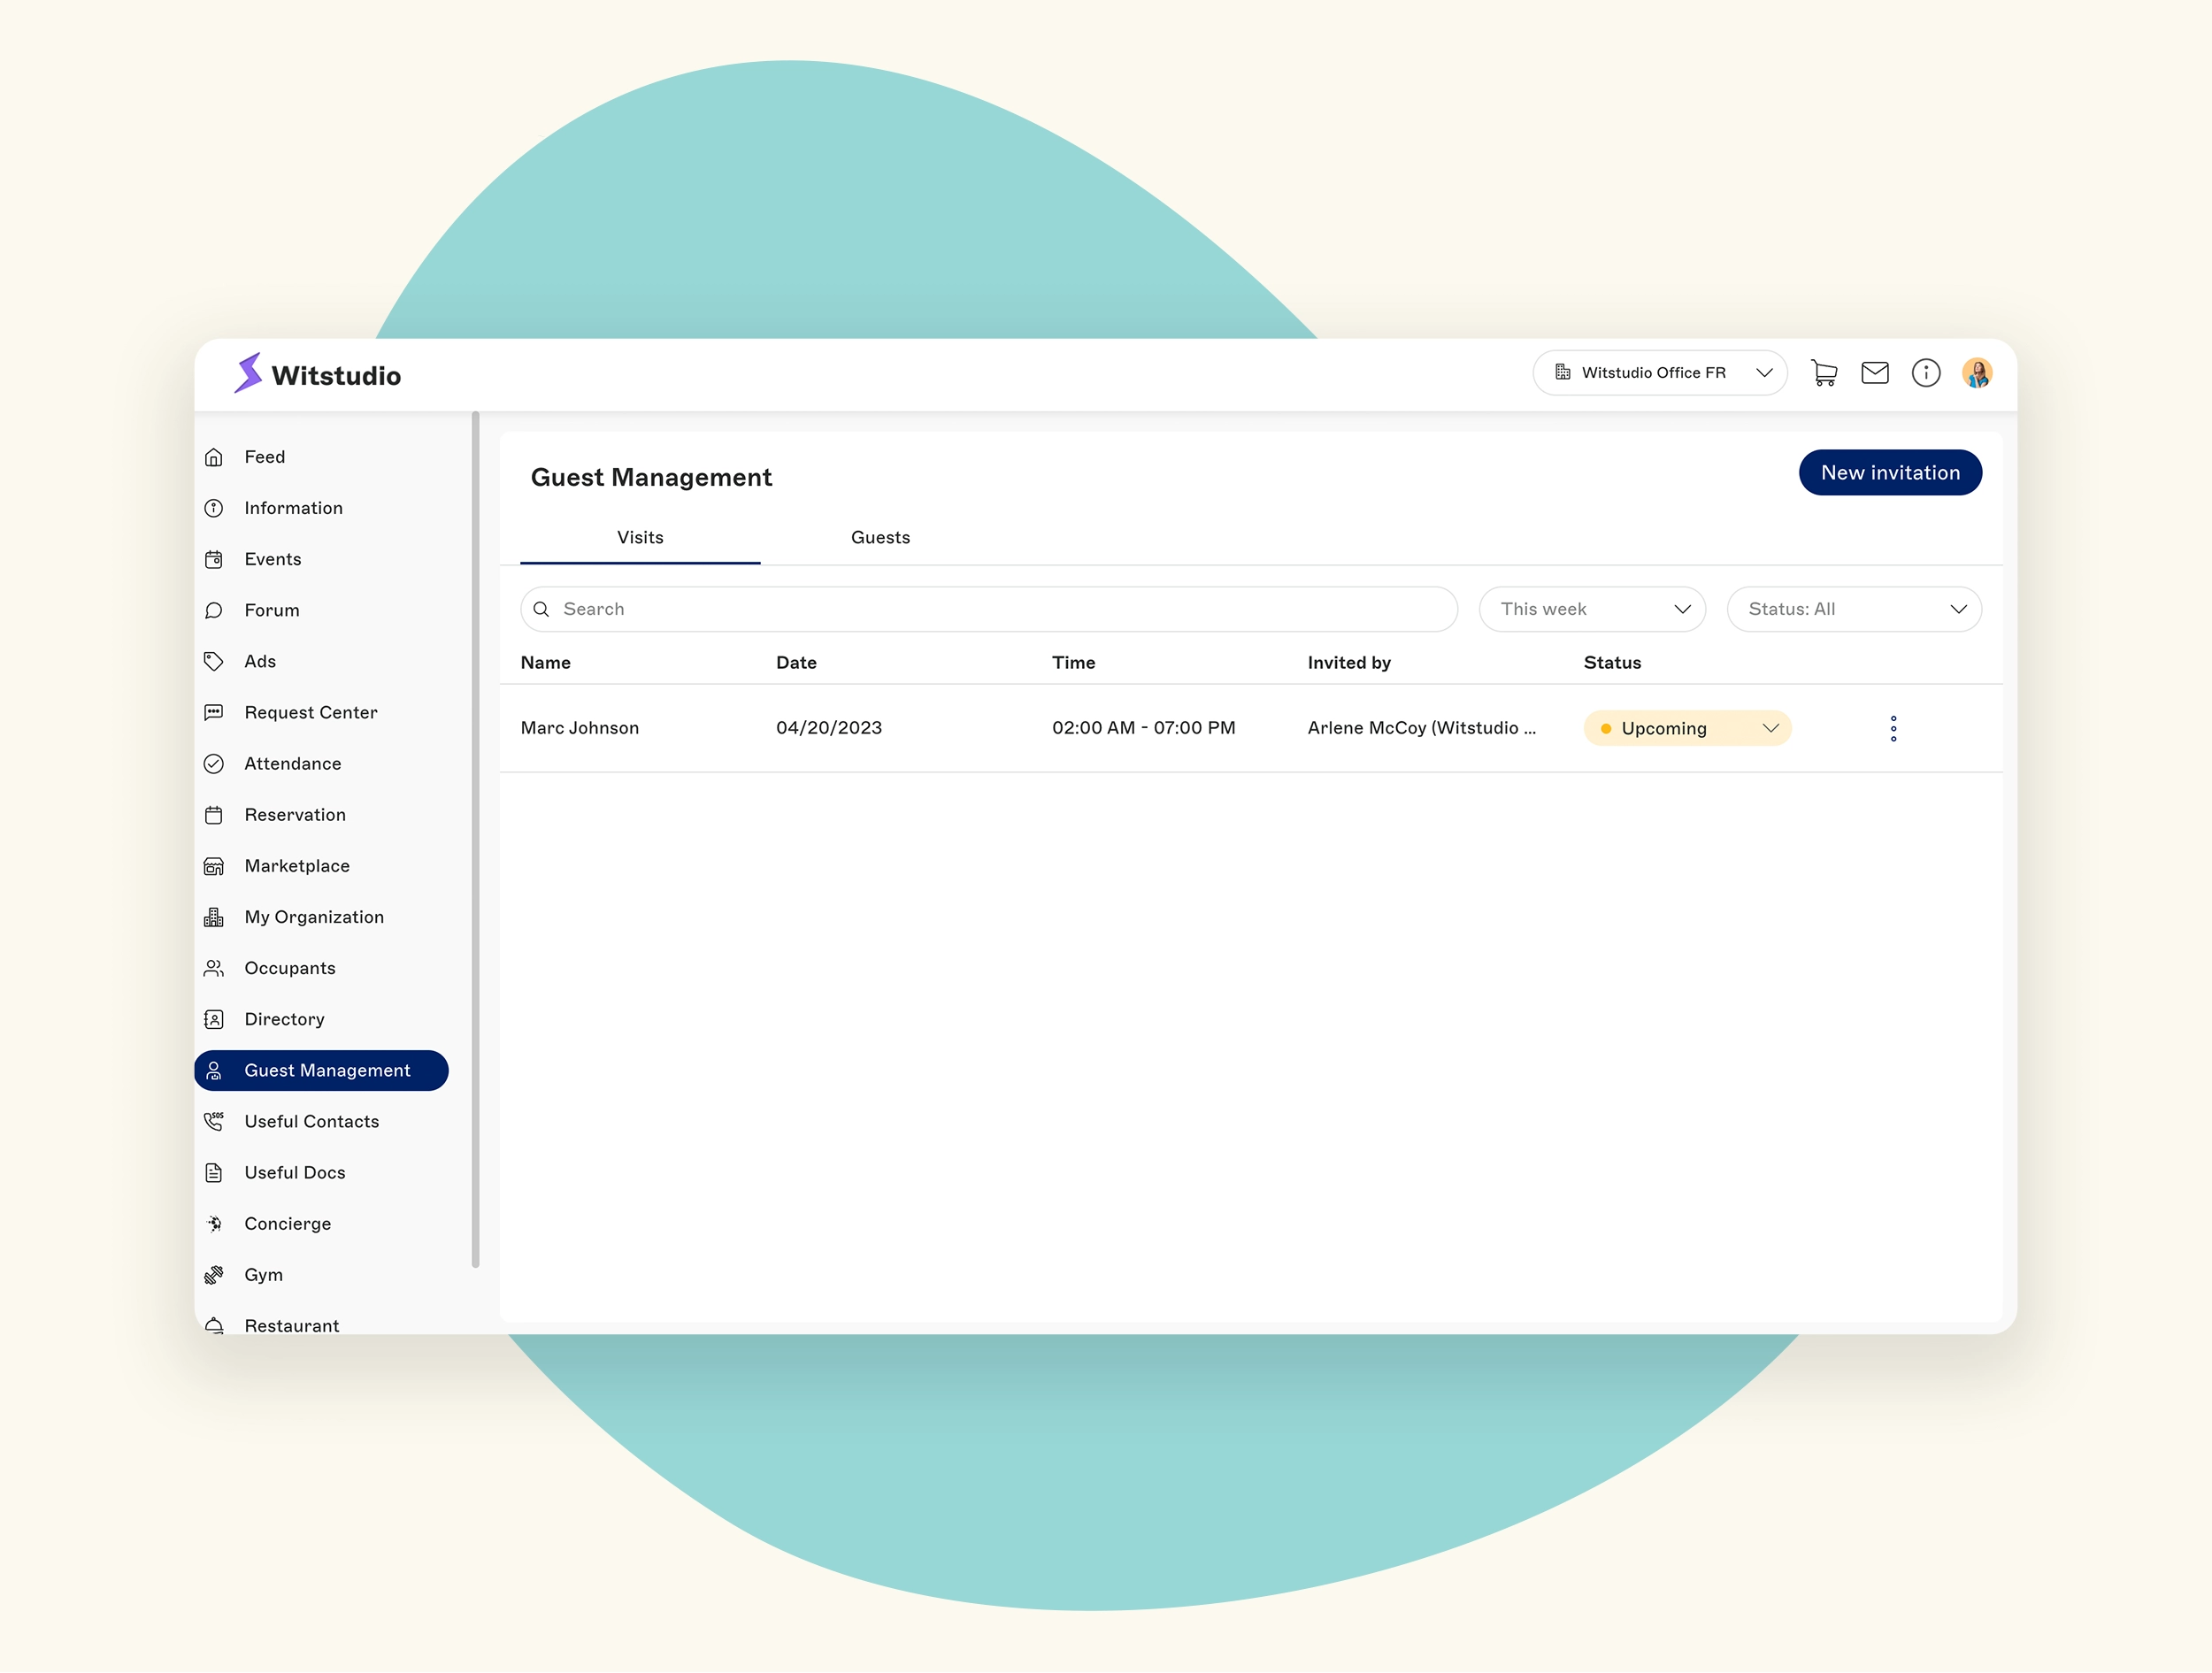This screenshot has height=1673, width=2212.
Task: Click the sidebar vertical scrollbar
Action: [x=475, y=840]
